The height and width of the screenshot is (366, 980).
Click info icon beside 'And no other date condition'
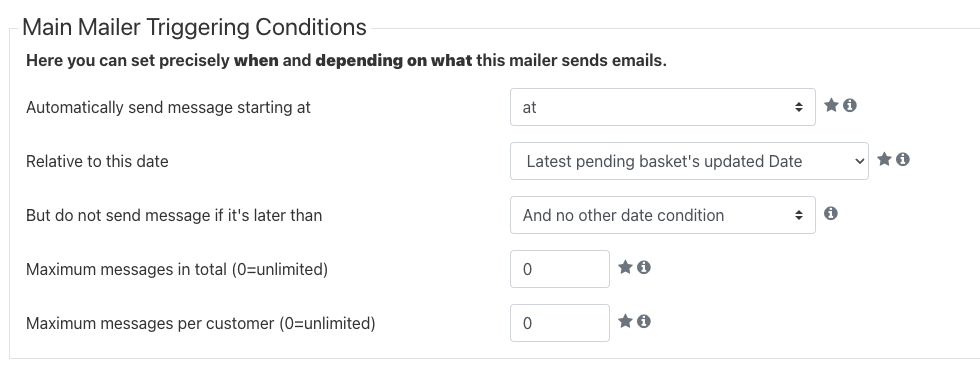click(831, 214)
